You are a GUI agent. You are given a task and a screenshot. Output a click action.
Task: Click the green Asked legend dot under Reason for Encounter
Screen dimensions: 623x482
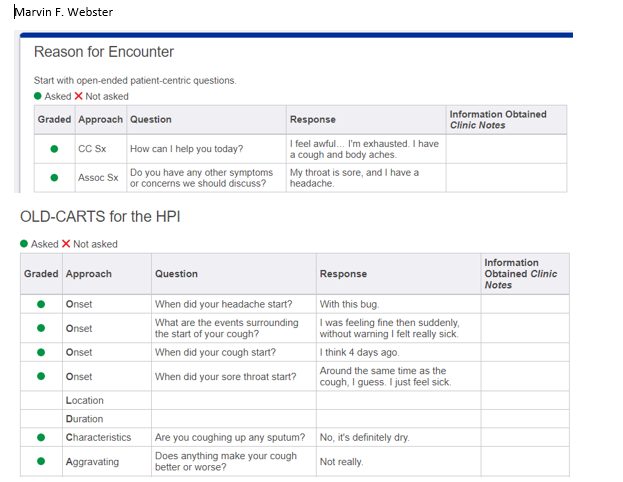point(38,96)
